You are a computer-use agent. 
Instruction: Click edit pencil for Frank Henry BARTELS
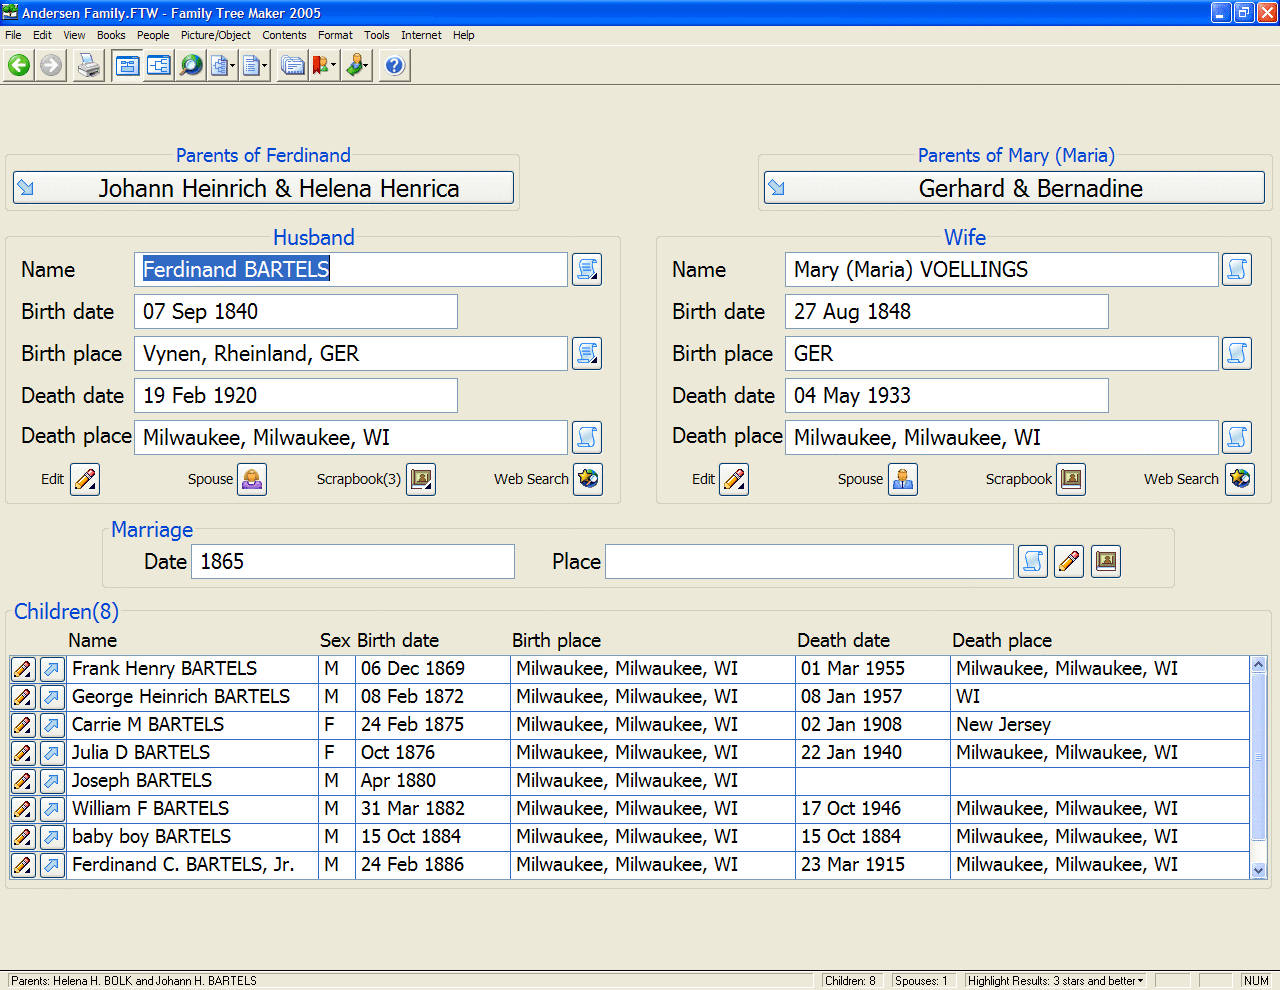(23, 669)
